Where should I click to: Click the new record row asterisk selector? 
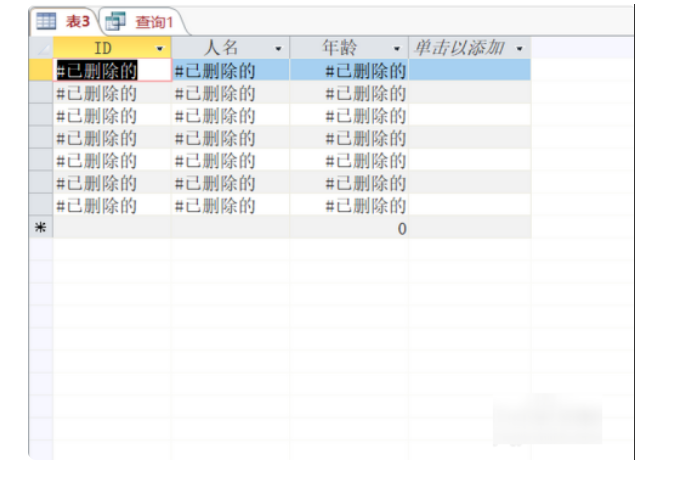point(41,227)
